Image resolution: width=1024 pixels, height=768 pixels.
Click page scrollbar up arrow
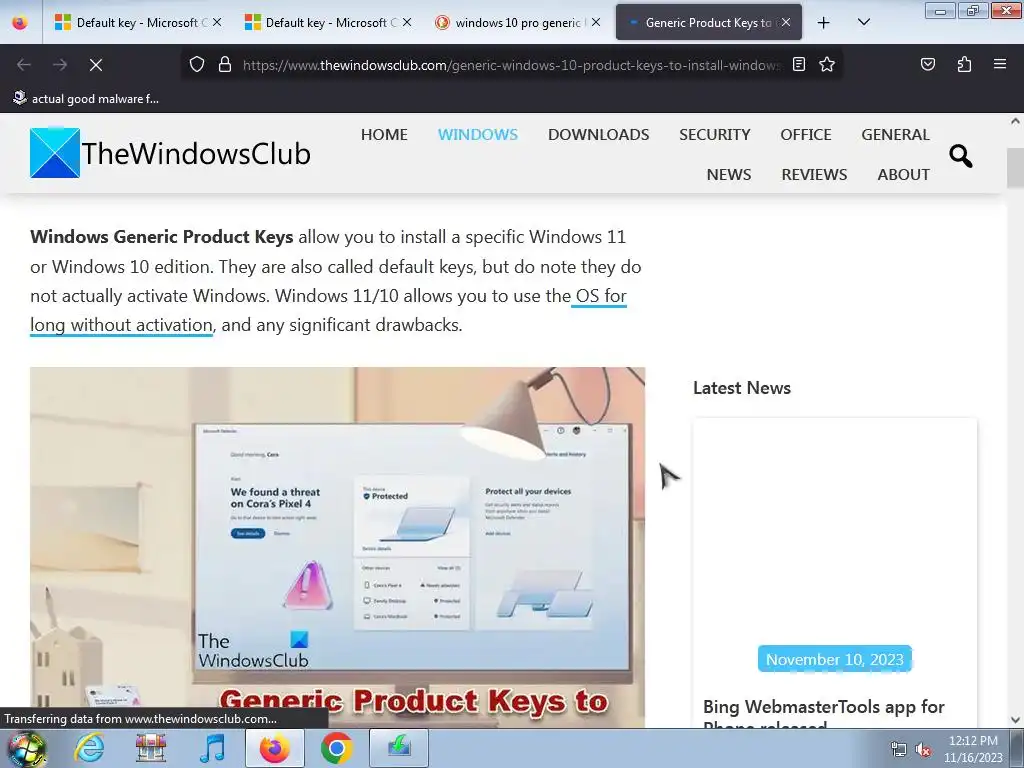[x=1015, y=121]
